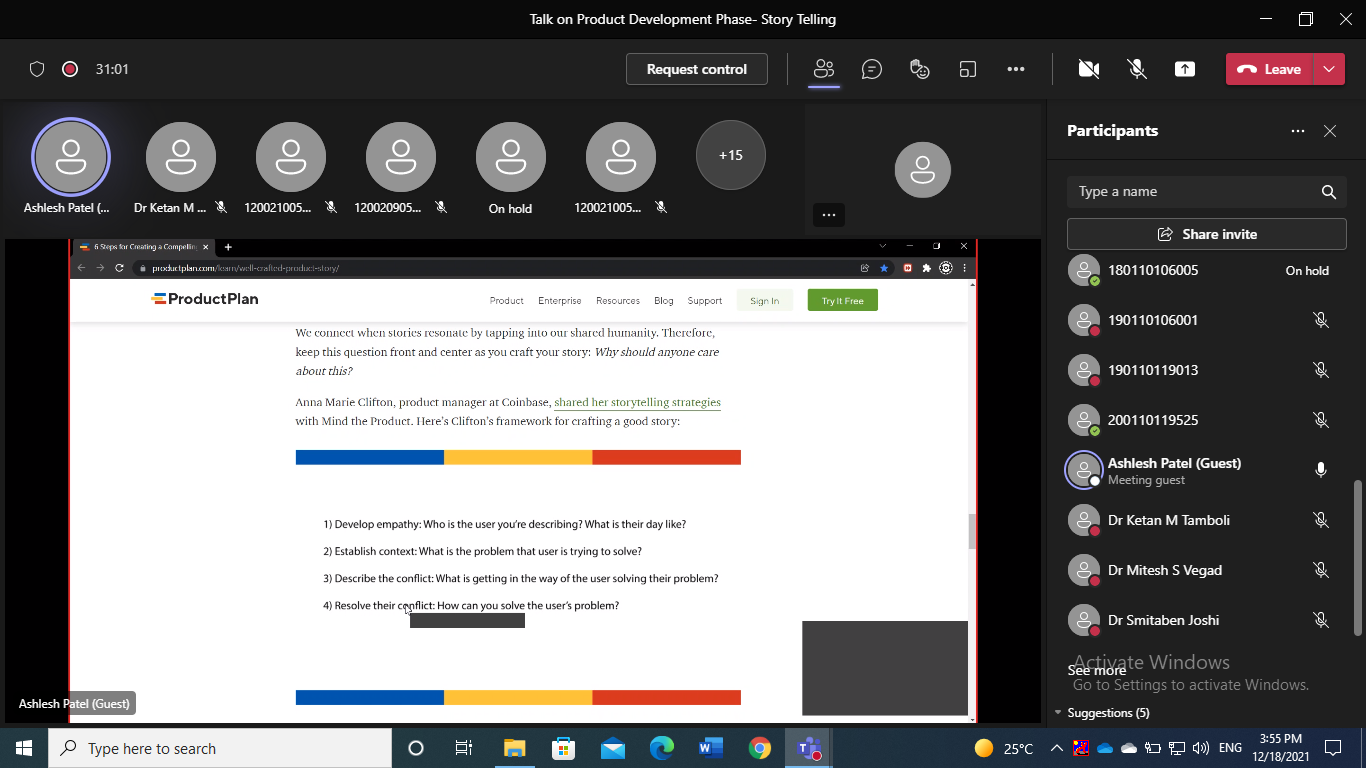Expand the +15 more participants bubble

pos(731,155)
